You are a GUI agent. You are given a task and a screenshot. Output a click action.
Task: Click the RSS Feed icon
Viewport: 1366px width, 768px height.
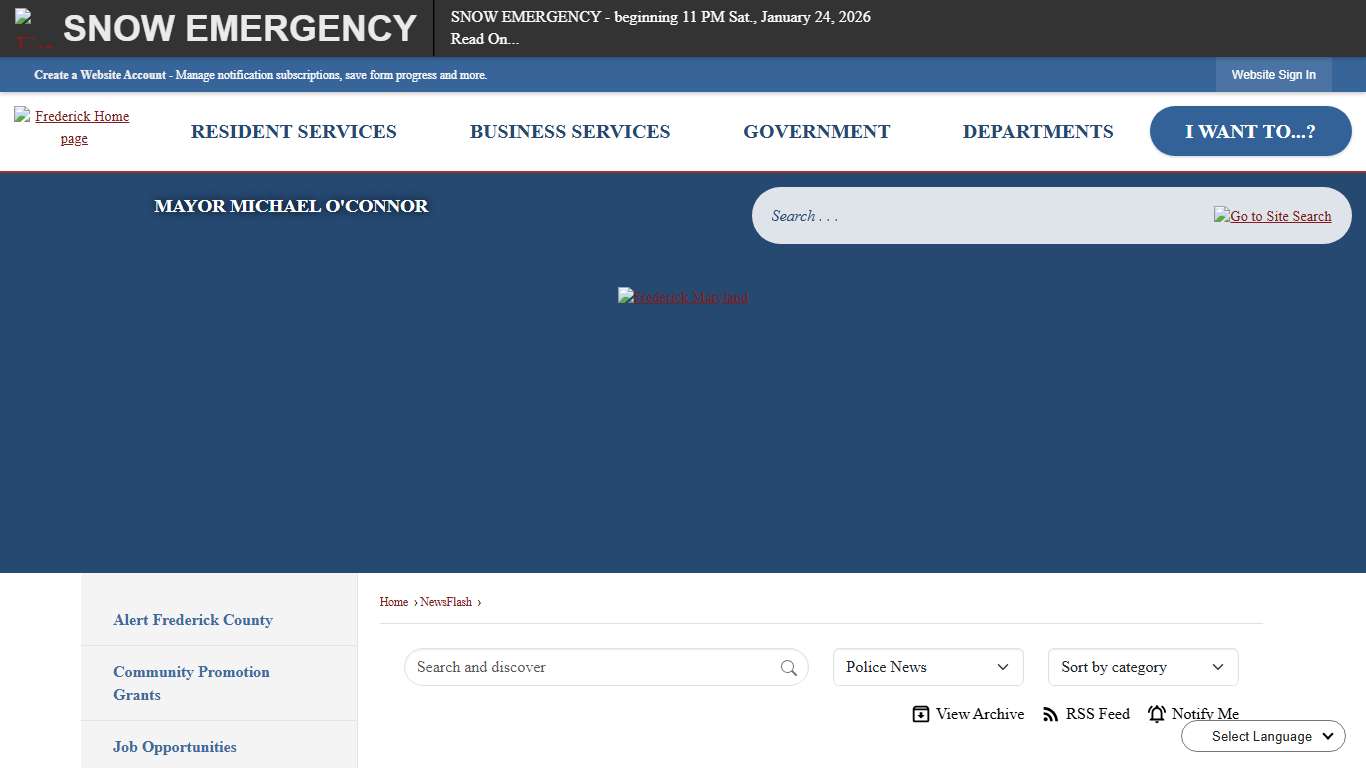coord(1050,714)
